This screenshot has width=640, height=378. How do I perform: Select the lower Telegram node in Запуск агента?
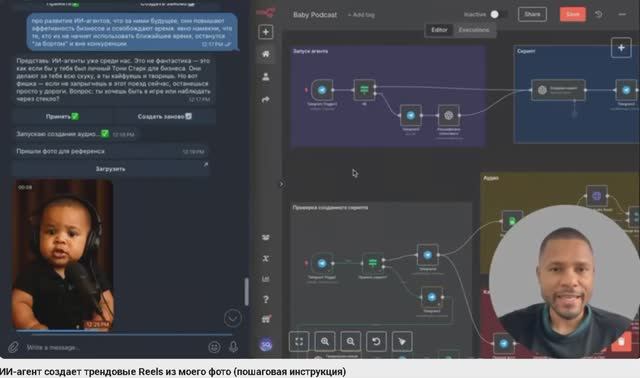coord(411,116)
